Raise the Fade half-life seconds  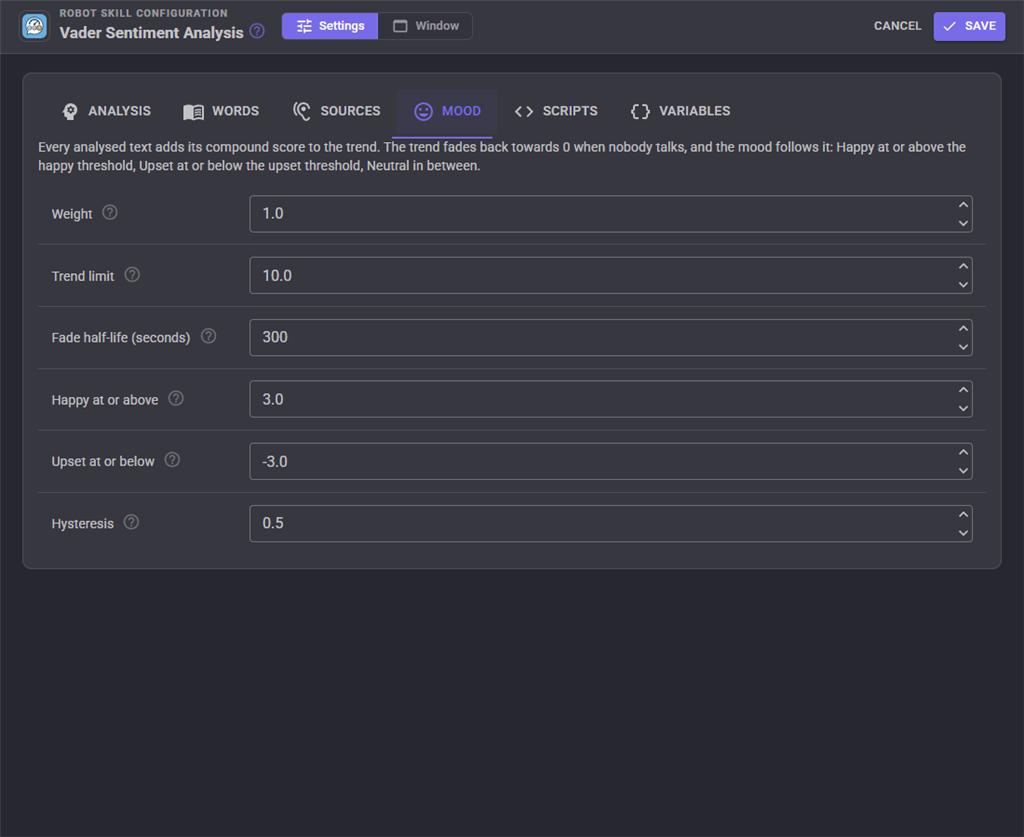click(x=963, y=328)
